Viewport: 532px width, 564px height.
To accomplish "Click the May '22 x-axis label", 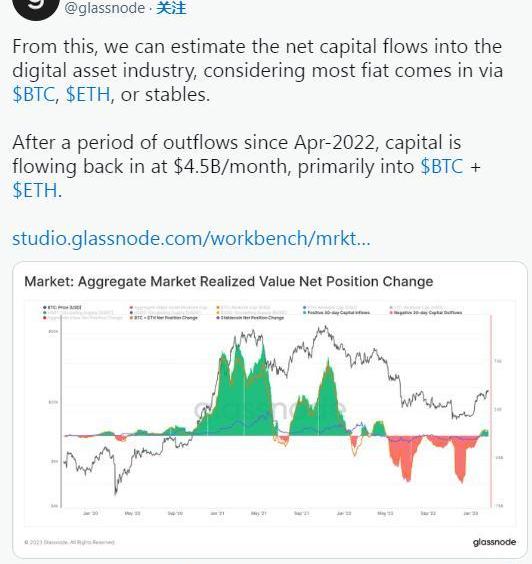I will pos(385,514).
